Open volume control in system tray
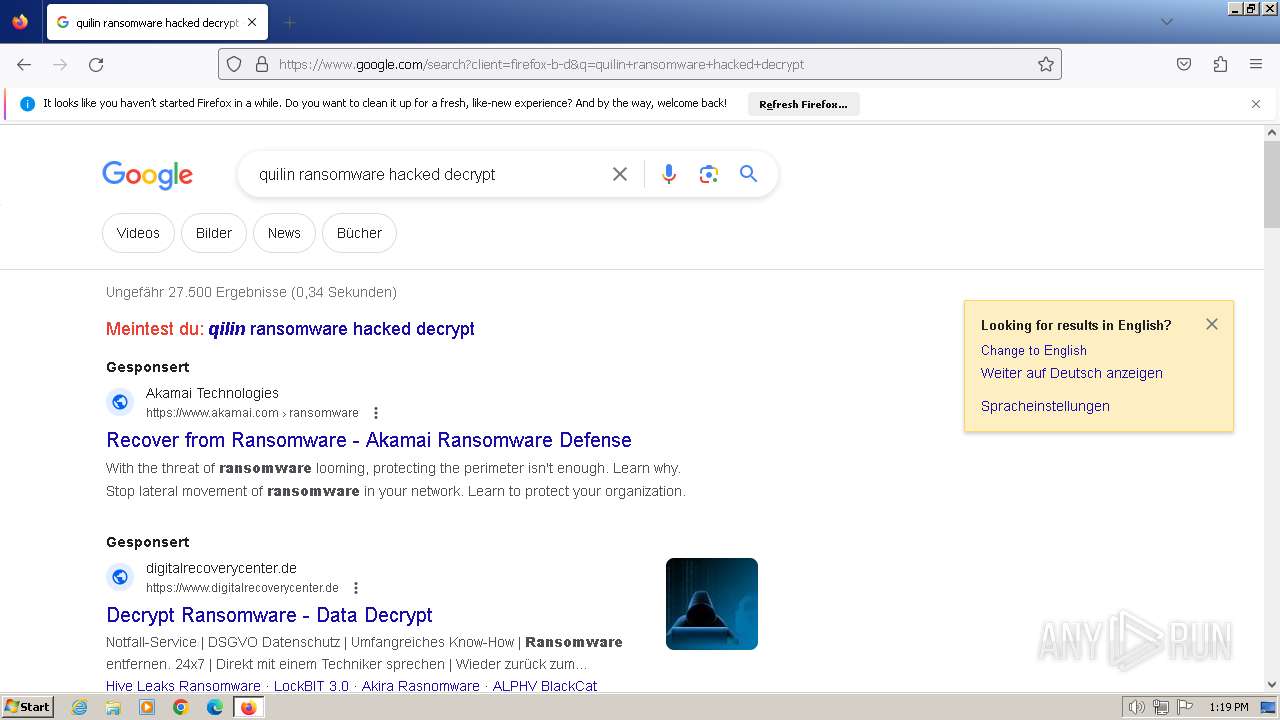This screenshot has width=1280, height=720. (1137, 707)
